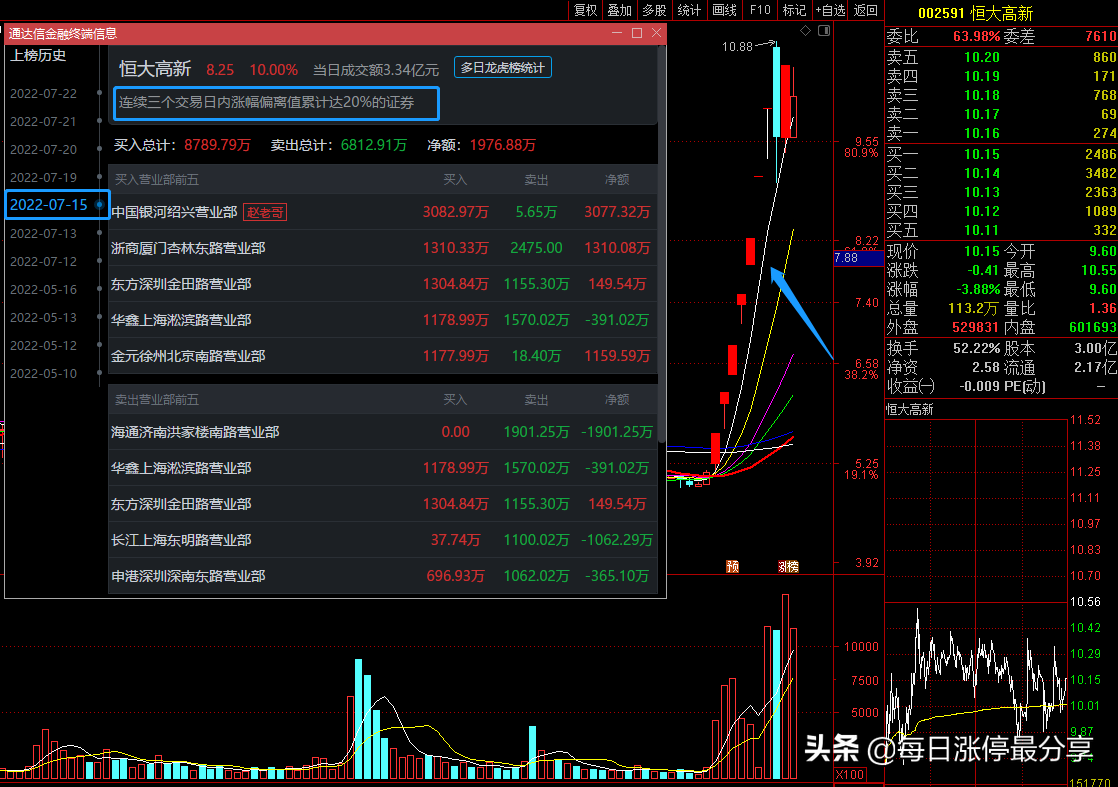Select date 2022-05-13 in history
Screen dimensions: 1118x787
43,317
